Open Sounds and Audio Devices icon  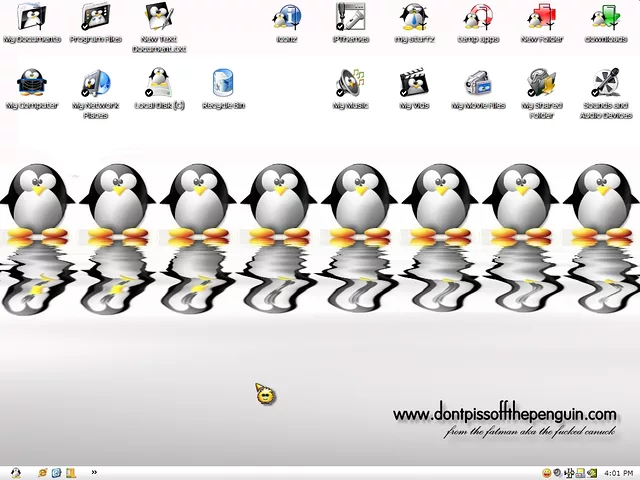(x=605, y=83)
